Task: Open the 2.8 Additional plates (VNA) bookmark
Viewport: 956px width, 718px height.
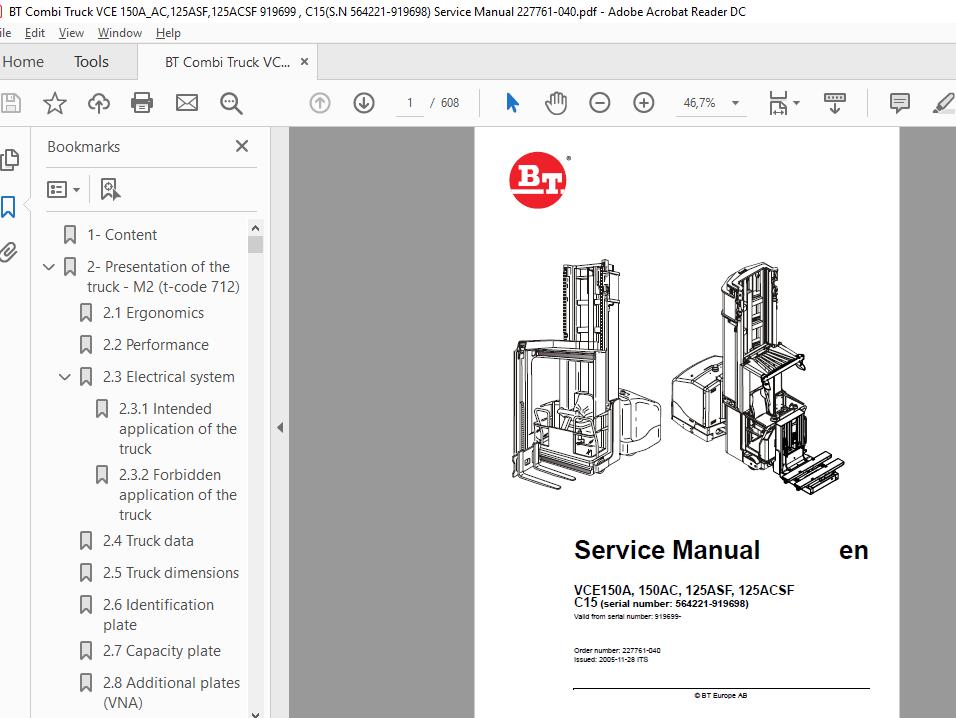Action: coord(171,692)
